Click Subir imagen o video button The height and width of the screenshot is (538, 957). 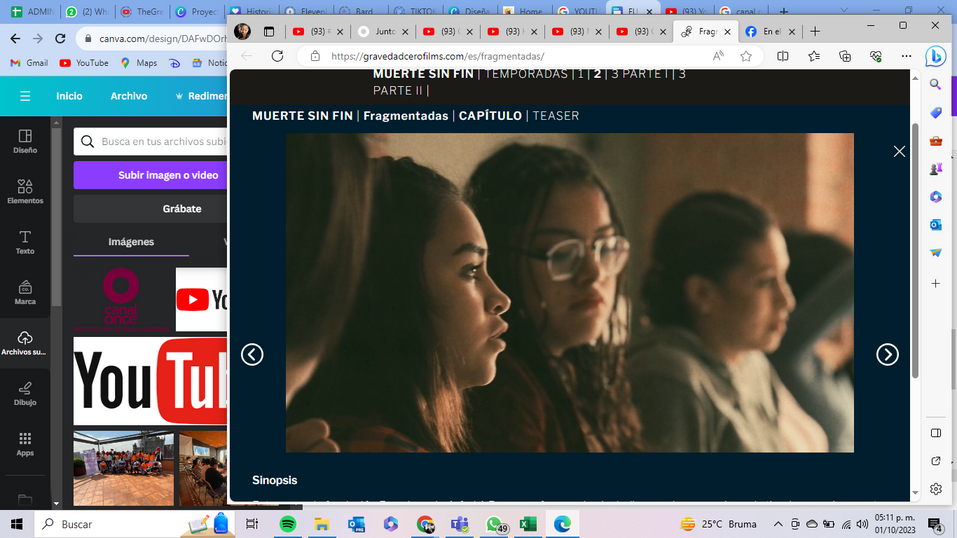[150, 175]
